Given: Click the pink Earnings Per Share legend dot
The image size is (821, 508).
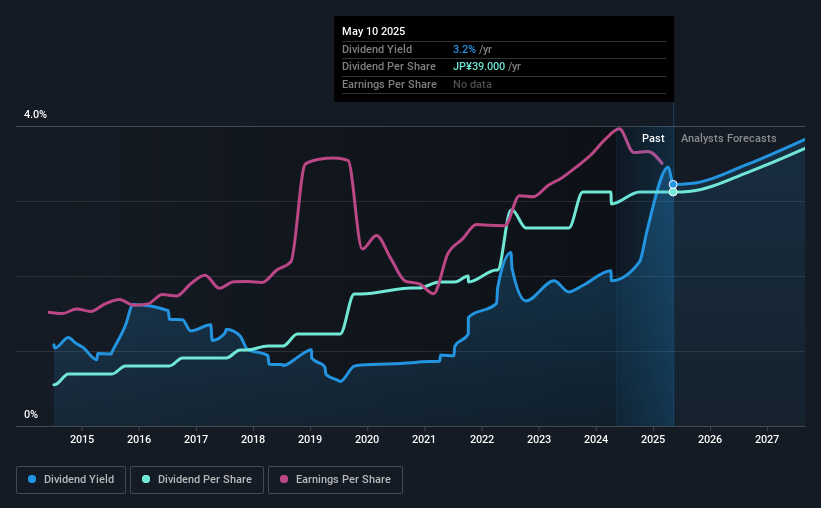Looking at the screenshot, I should [284, 479].
